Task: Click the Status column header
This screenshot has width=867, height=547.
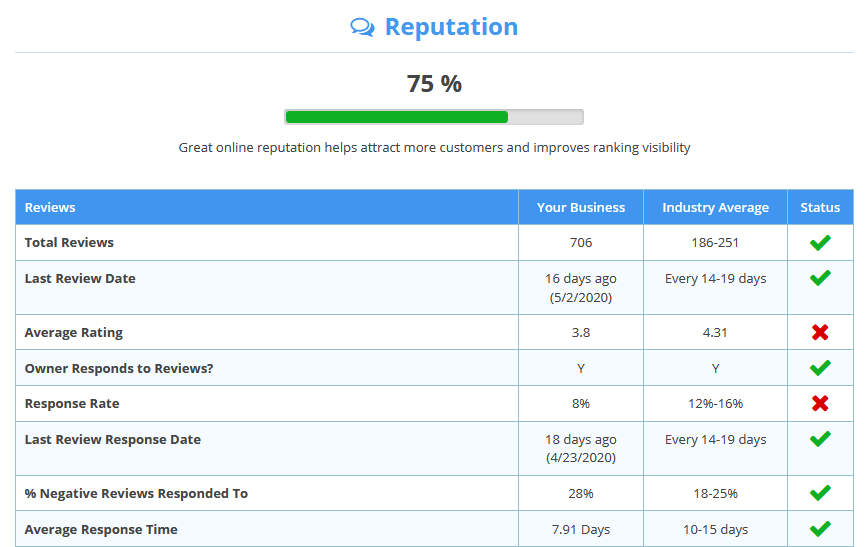Action: (820, 207)
